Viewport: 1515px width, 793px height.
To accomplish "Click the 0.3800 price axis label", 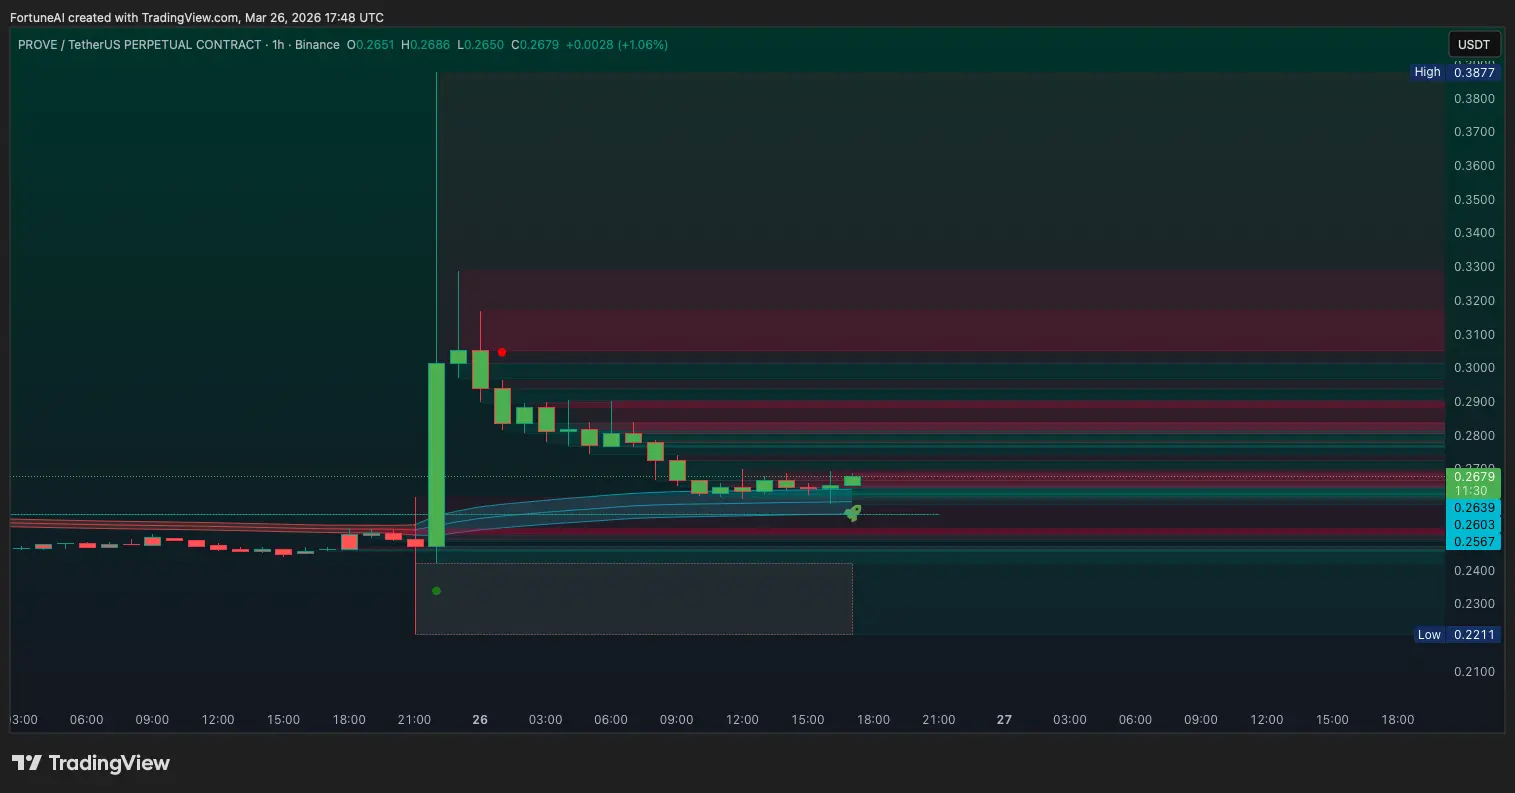I will coord(1474,99).
